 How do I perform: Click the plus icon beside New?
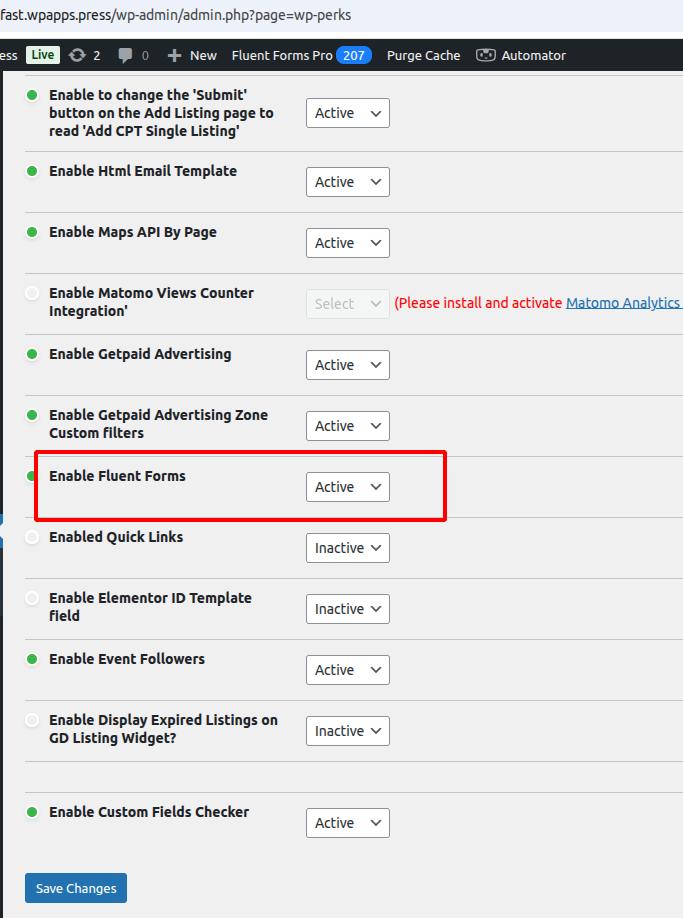click(x=175, y=55)
